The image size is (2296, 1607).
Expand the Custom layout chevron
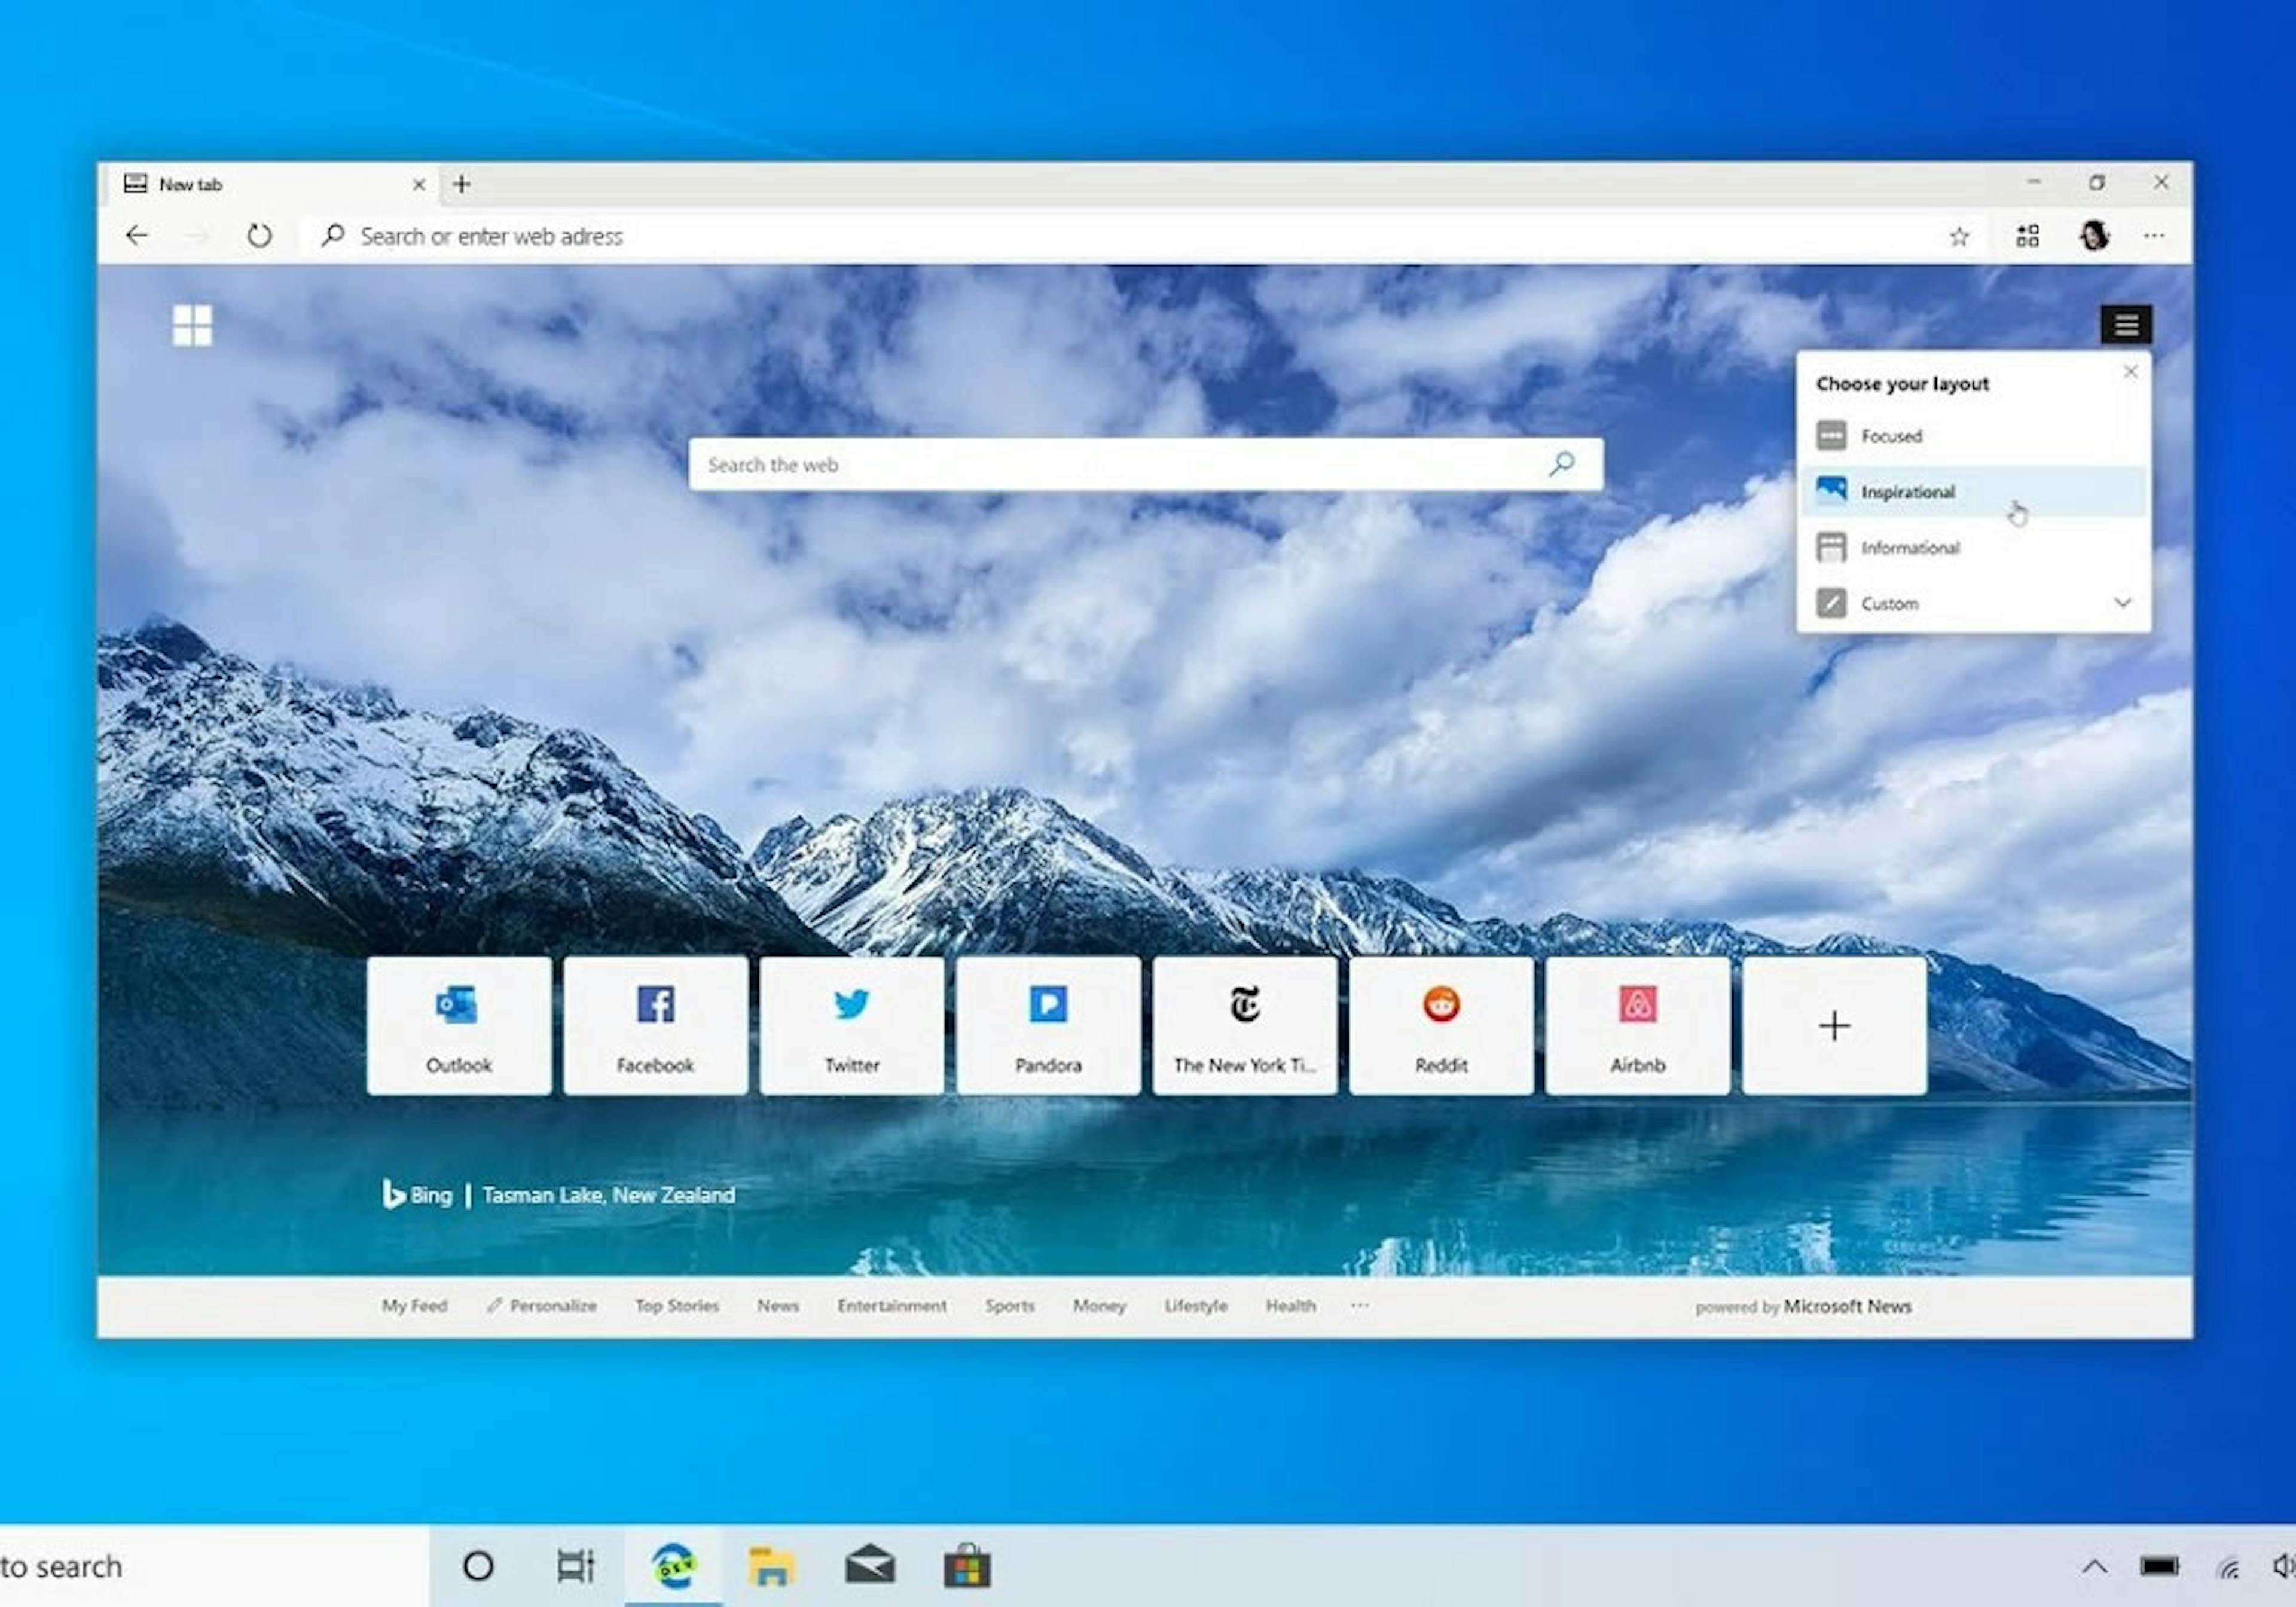(2122, 603)
